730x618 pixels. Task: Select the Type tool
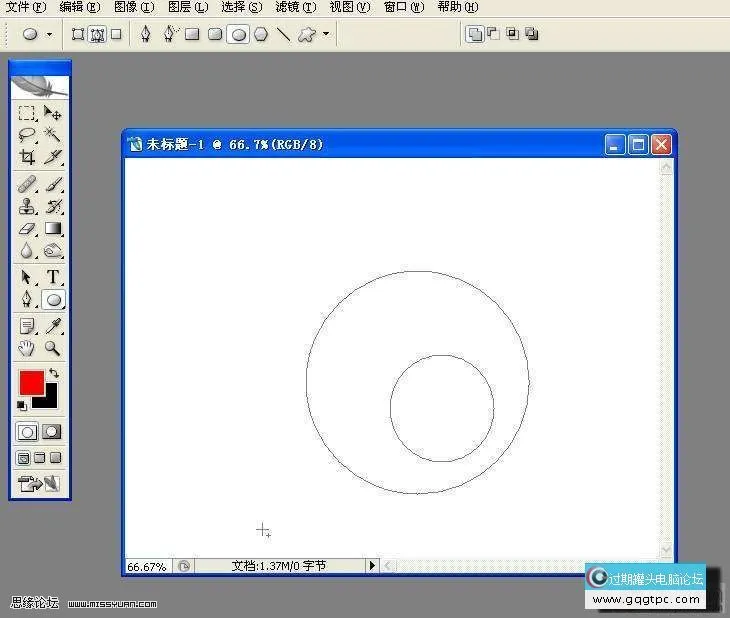pyautogui.click(x=52, y=277)
